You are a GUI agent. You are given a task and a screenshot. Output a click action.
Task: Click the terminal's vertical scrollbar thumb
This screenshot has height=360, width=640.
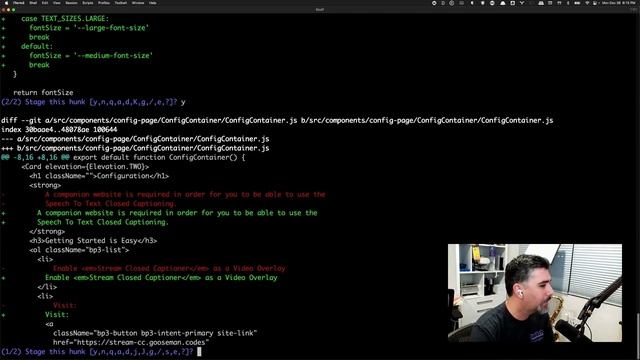(638, 336)
